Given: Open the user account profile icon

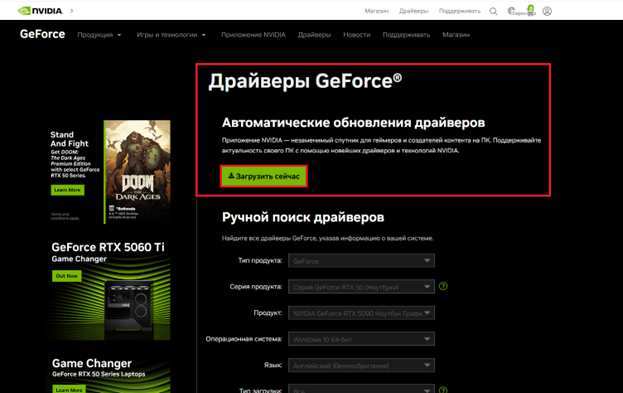Looking at the screenshot, I should coord(547,11).
